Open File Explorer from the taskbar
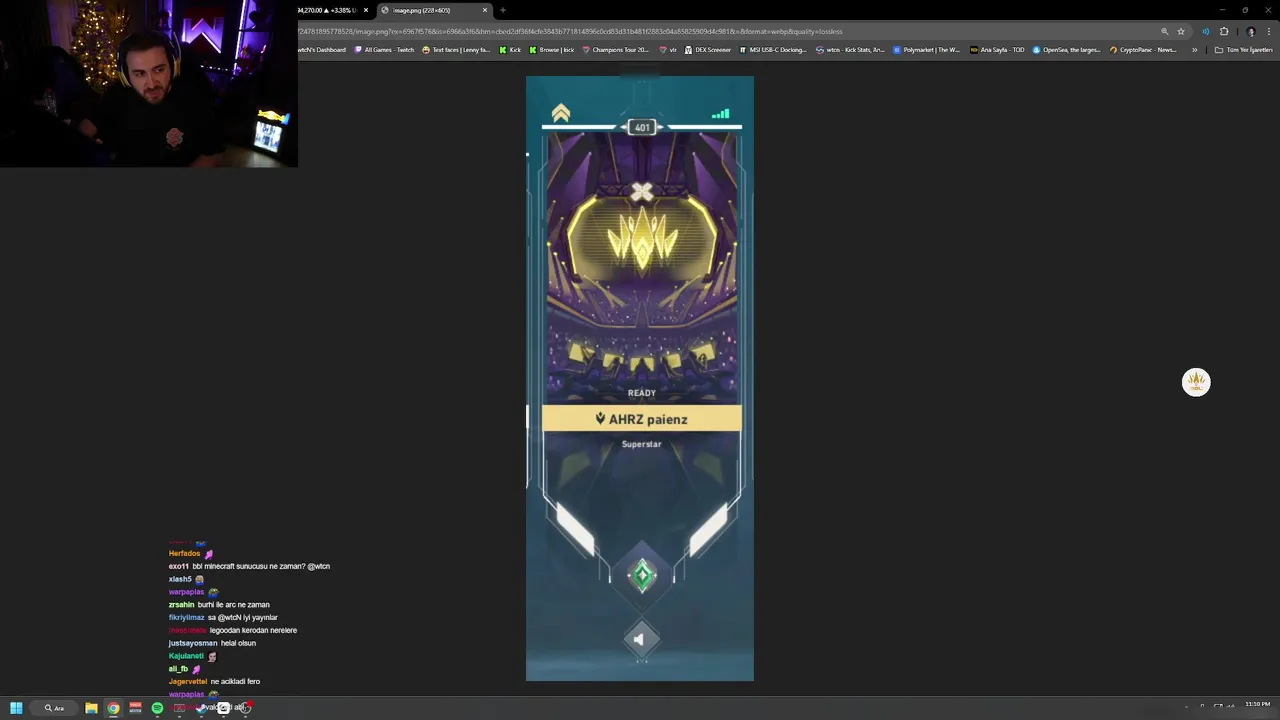The image size is (1280, 720). click(91, 708)
